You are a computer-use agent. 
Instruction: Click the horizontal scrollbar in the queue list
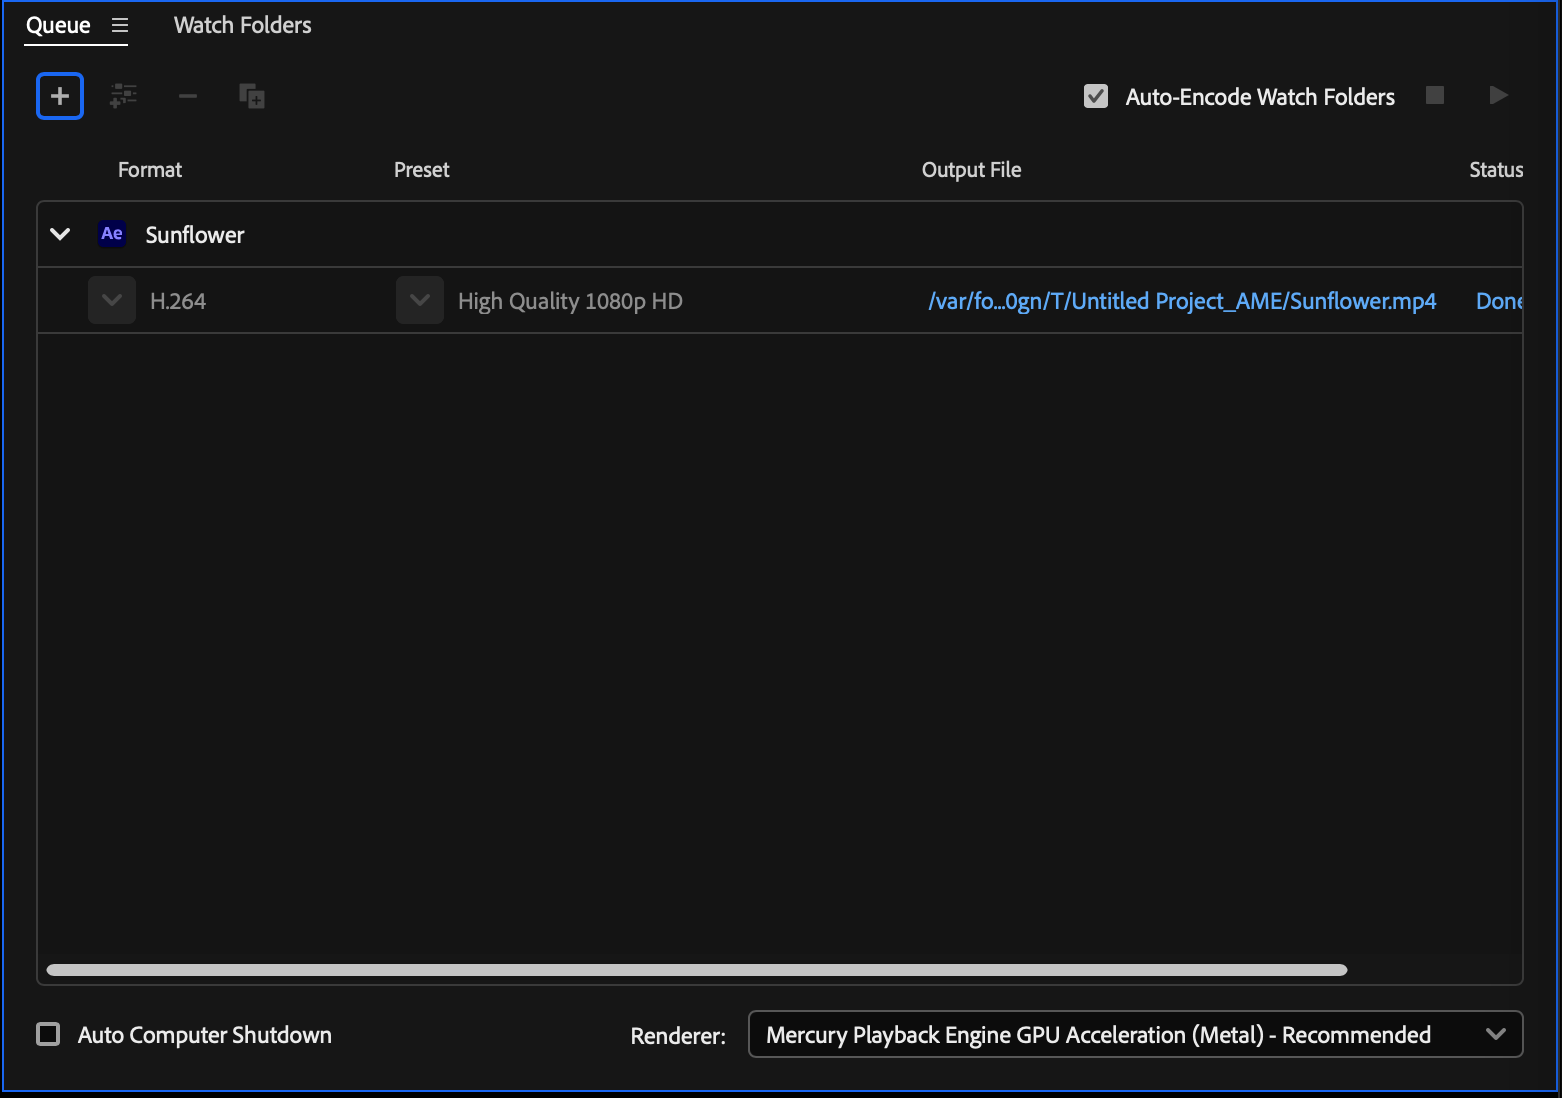coord(696,970)
